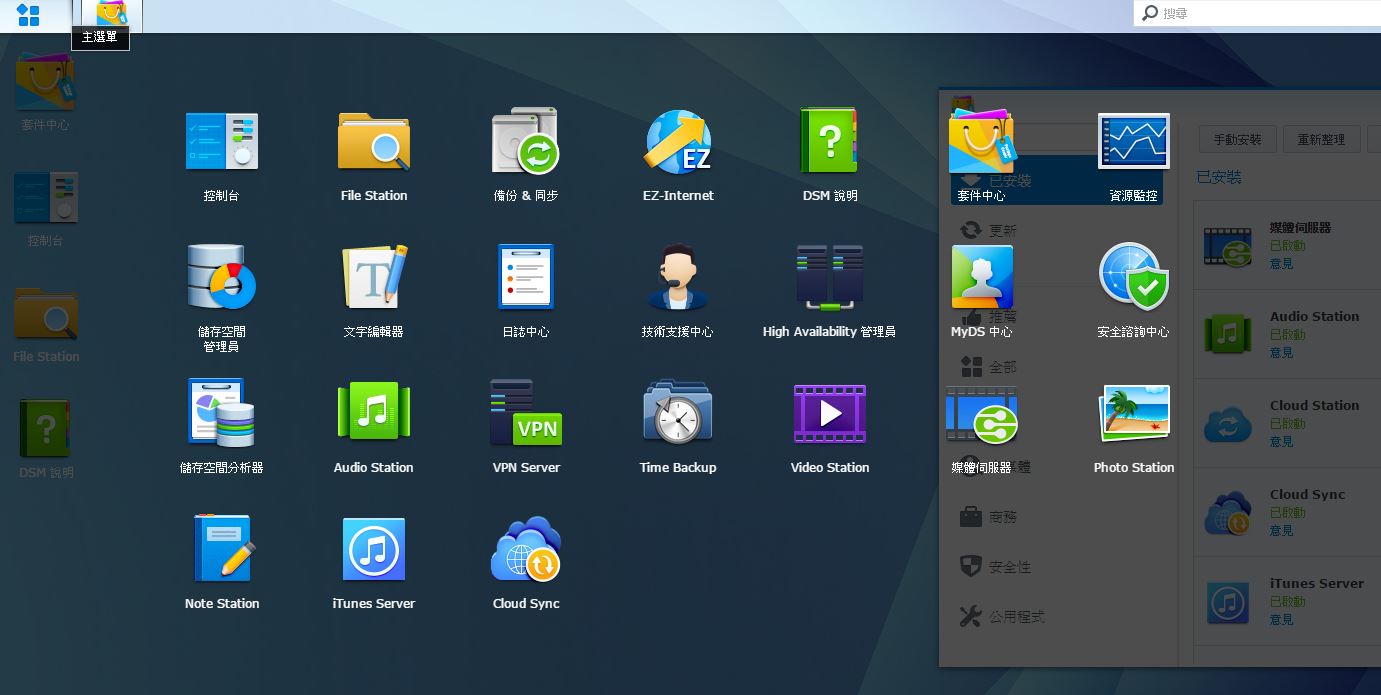Launch Audio Station from the main menu grid
The width and height of the screenshot is (1381, 695).
373,427
